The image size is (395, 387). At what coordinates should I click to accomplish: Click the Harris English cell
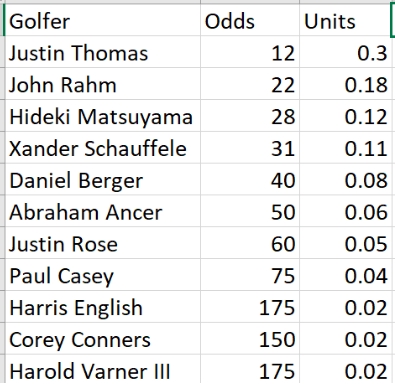coord(103,307)
